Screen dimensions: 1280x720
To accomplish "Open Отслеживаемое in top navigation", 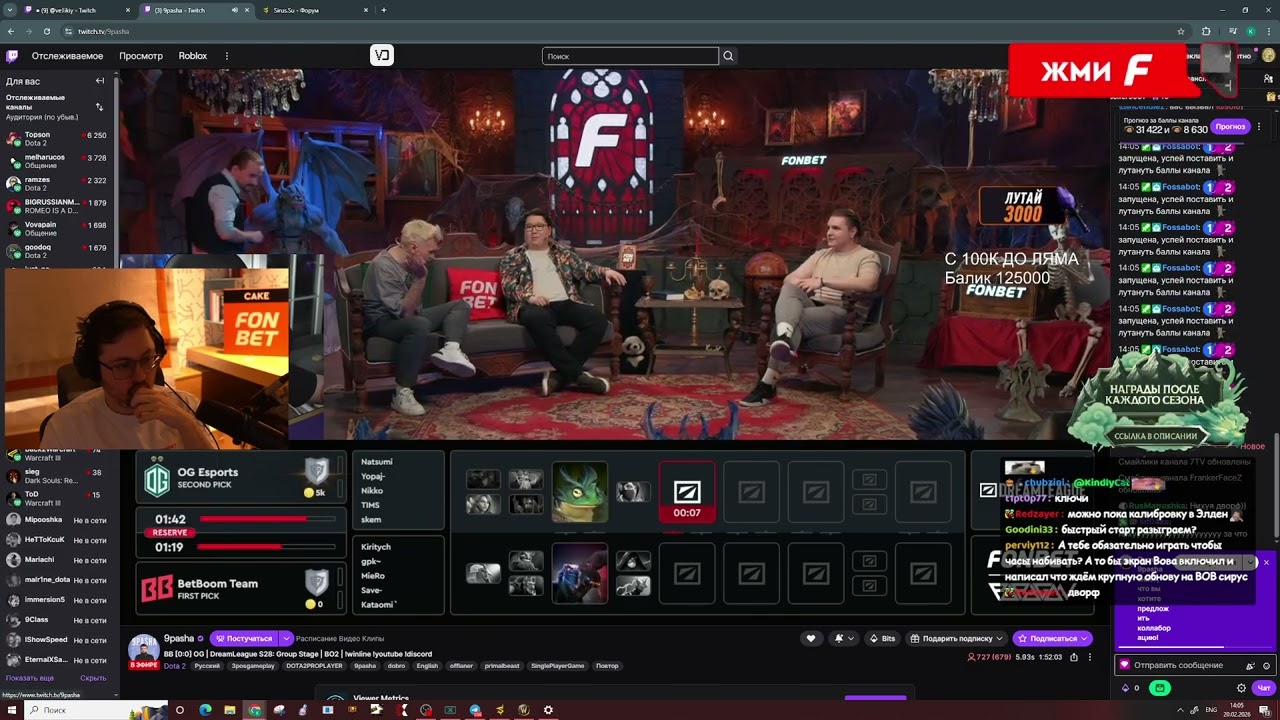I will tap(67, 56).
